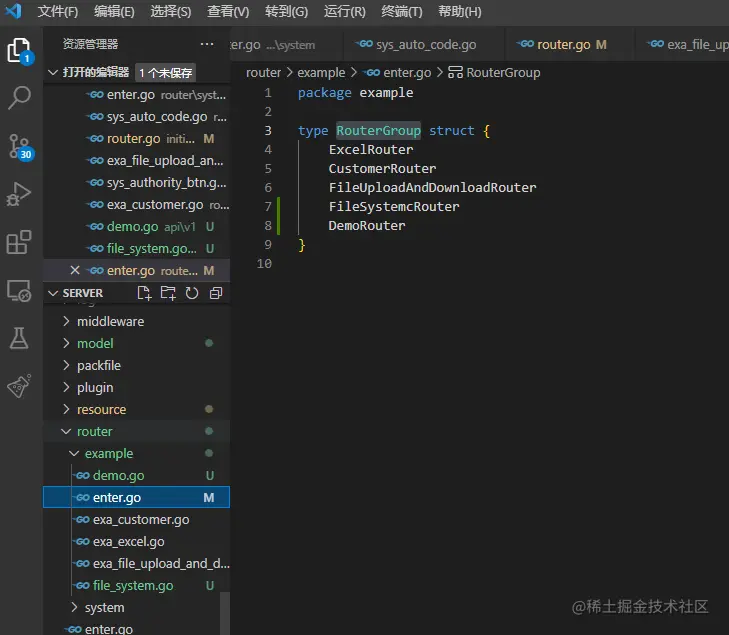Open the test beaker extension icon
The width and height of the screenshot is (729, 635).
point(19,386)
